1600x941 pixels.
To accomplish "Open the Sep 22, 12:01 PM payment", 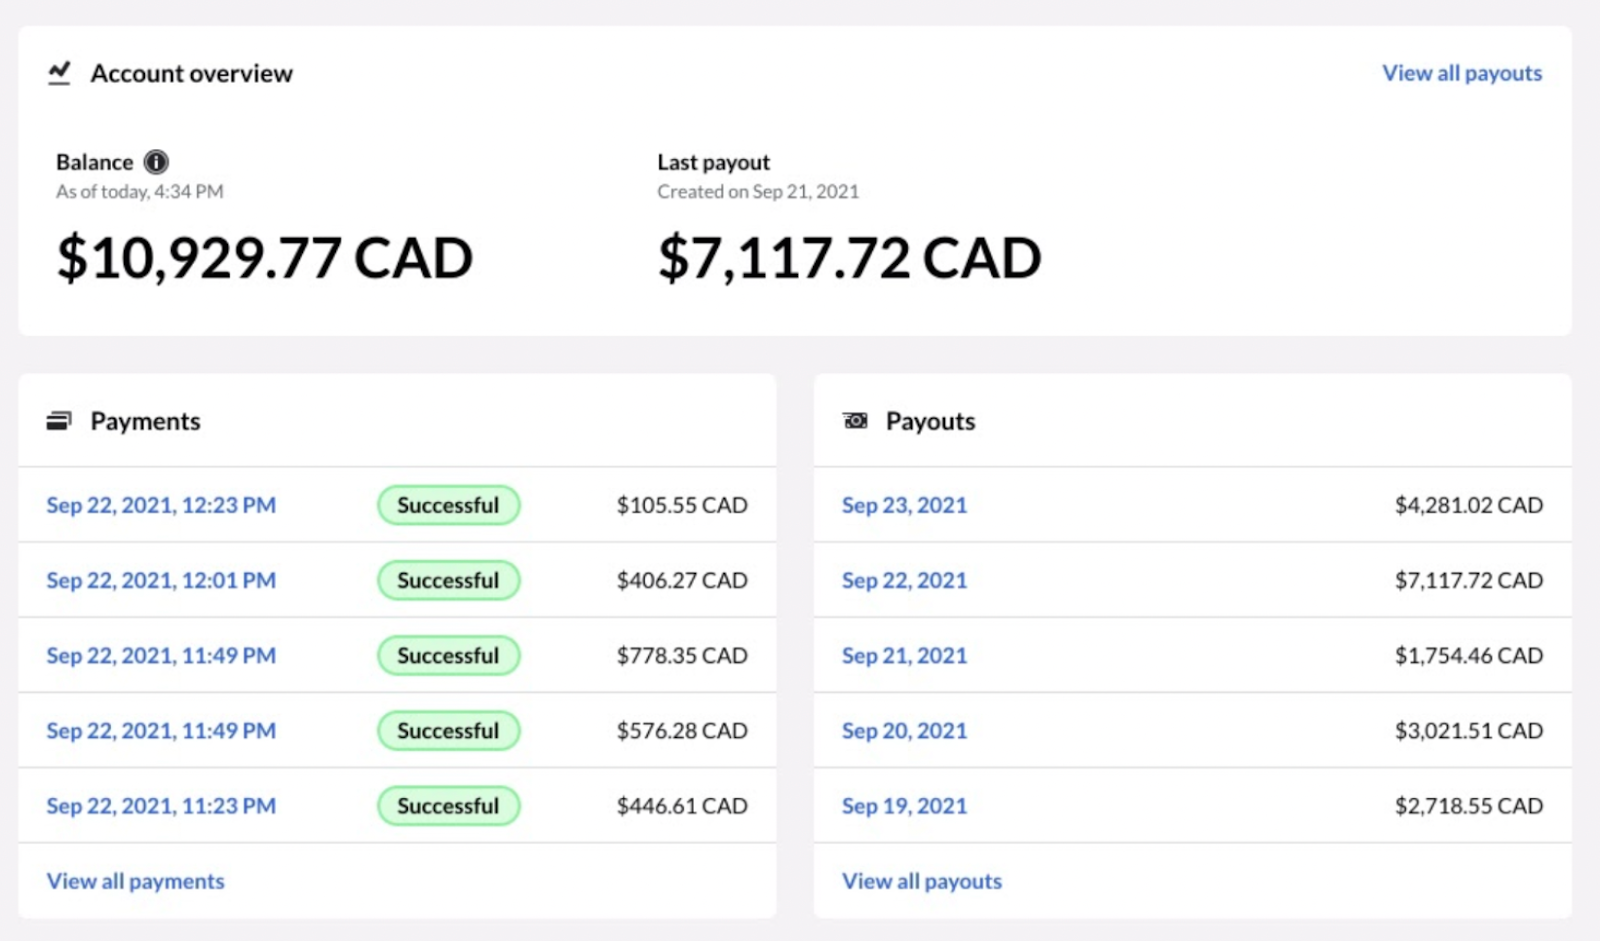I will (161, 580).
